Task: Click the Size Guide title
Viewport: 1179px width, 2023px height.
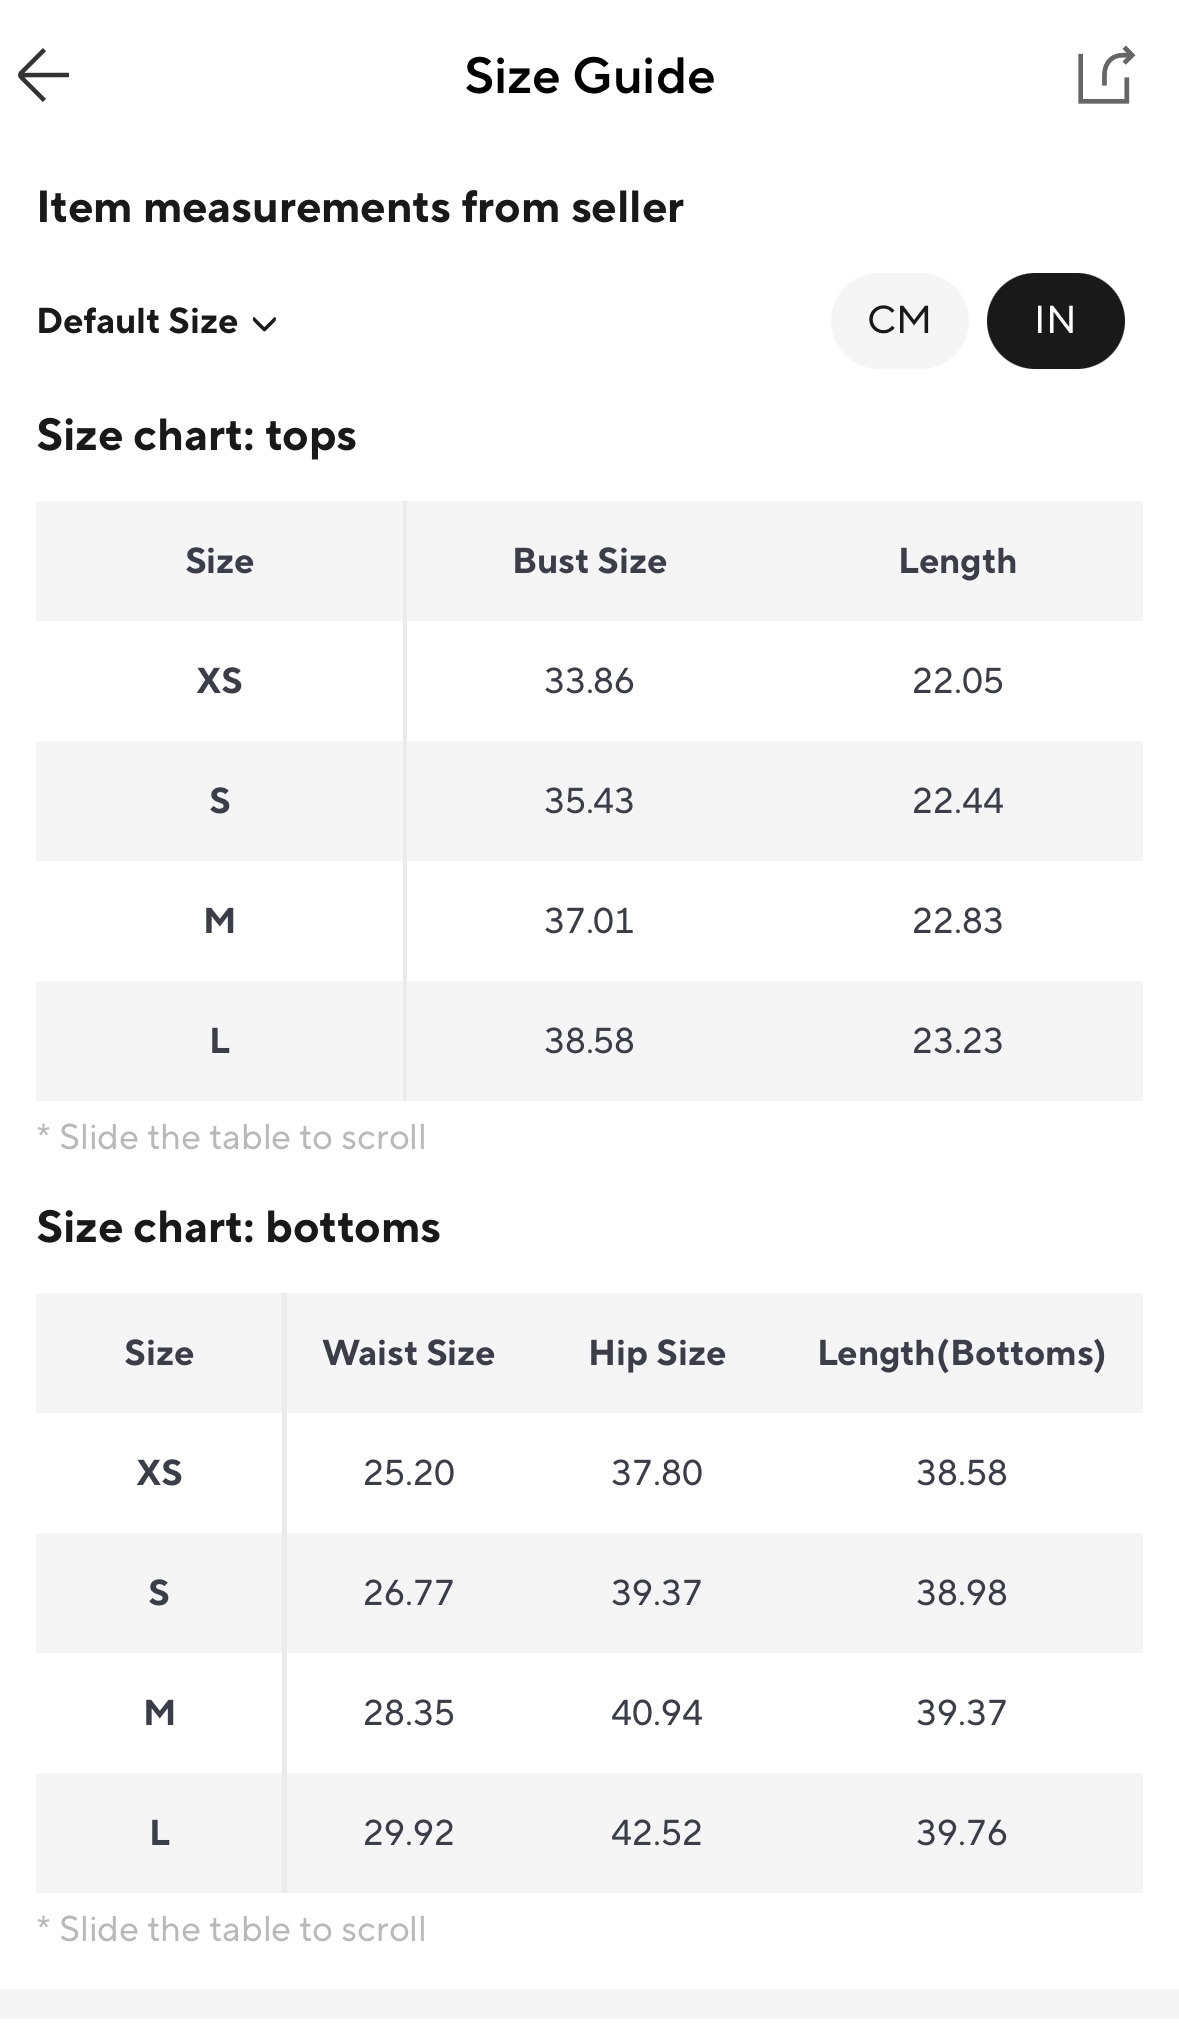Action: pos(589,76)
